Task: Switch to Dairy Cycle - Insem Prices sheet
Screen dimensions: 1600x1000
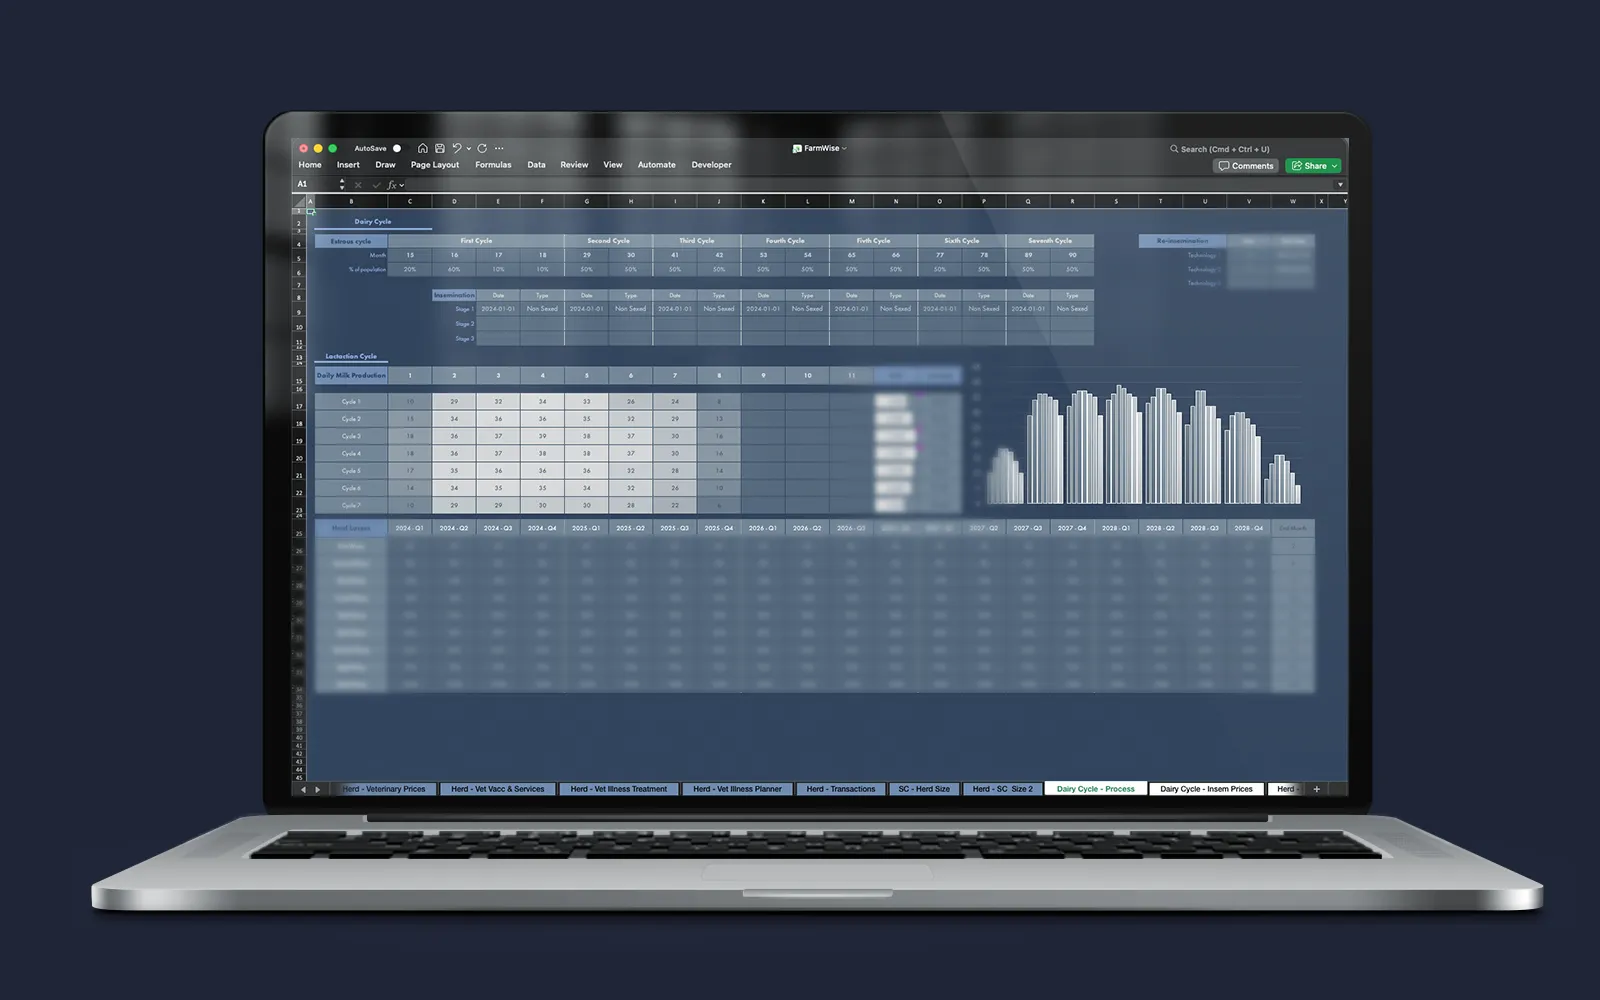Action: (1206, 789)
